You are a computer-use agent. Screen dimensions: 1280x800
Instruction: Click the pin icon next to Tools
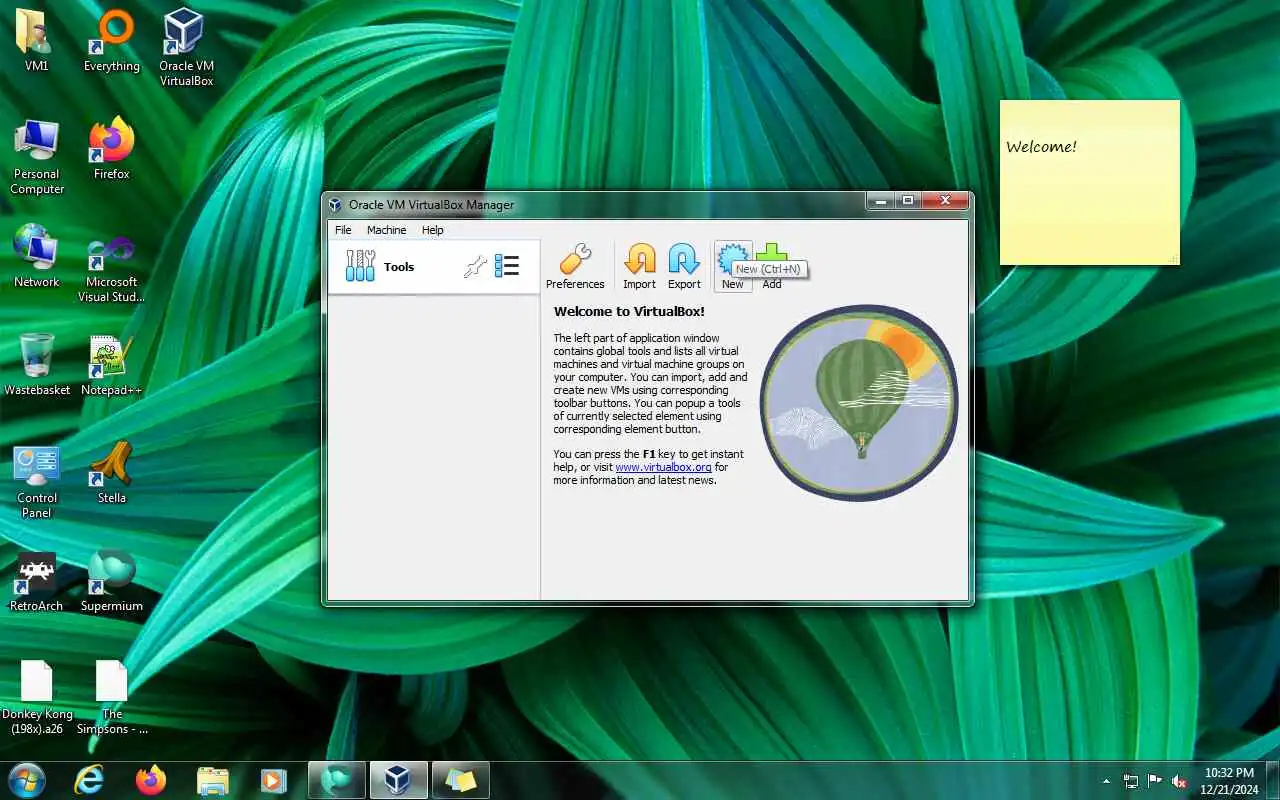tap(475, 266)
